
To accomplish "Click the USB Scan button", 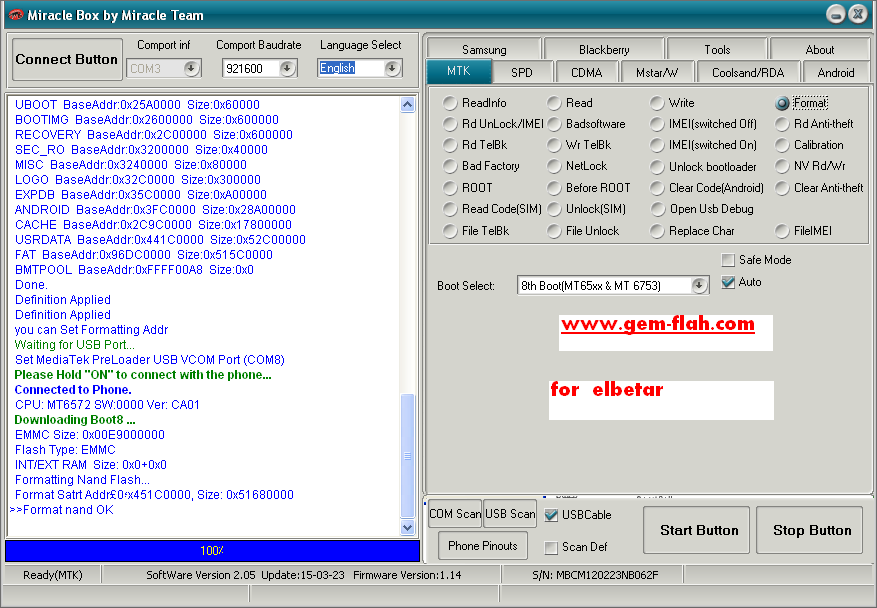I will (x=510, y=513).
